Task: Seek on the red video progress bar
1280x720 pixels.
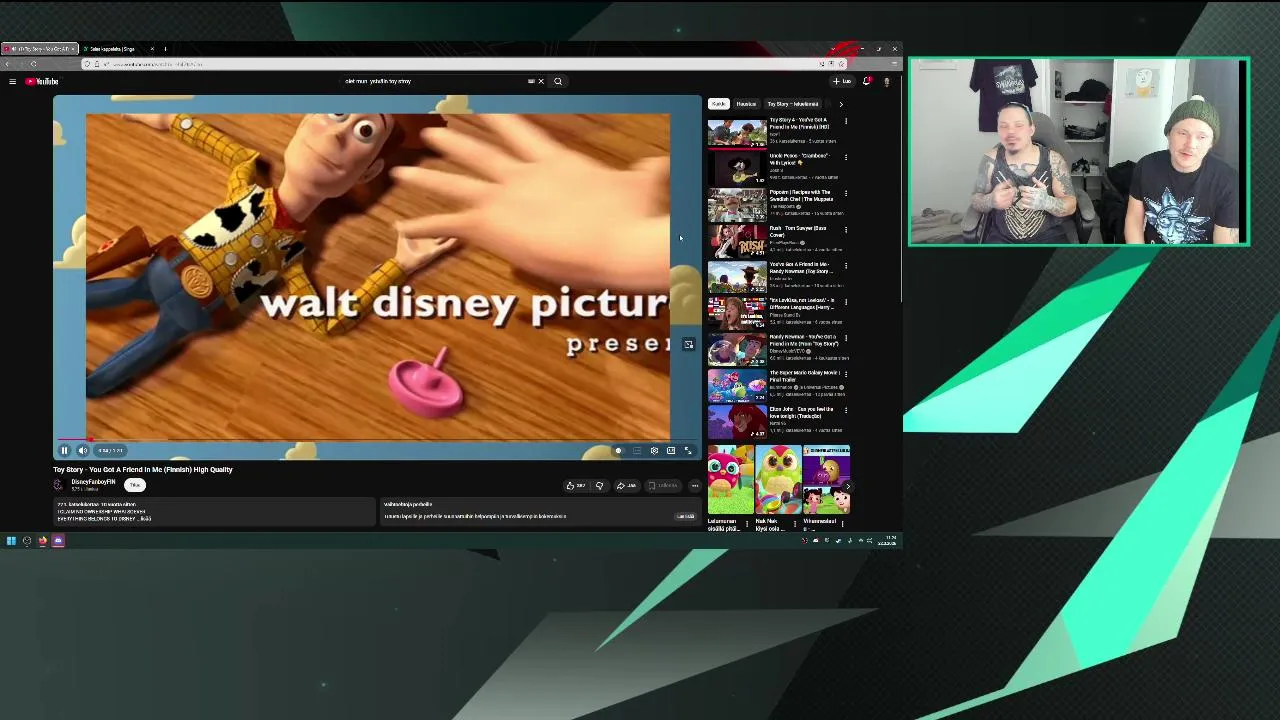Action: (x=378, y=439)
